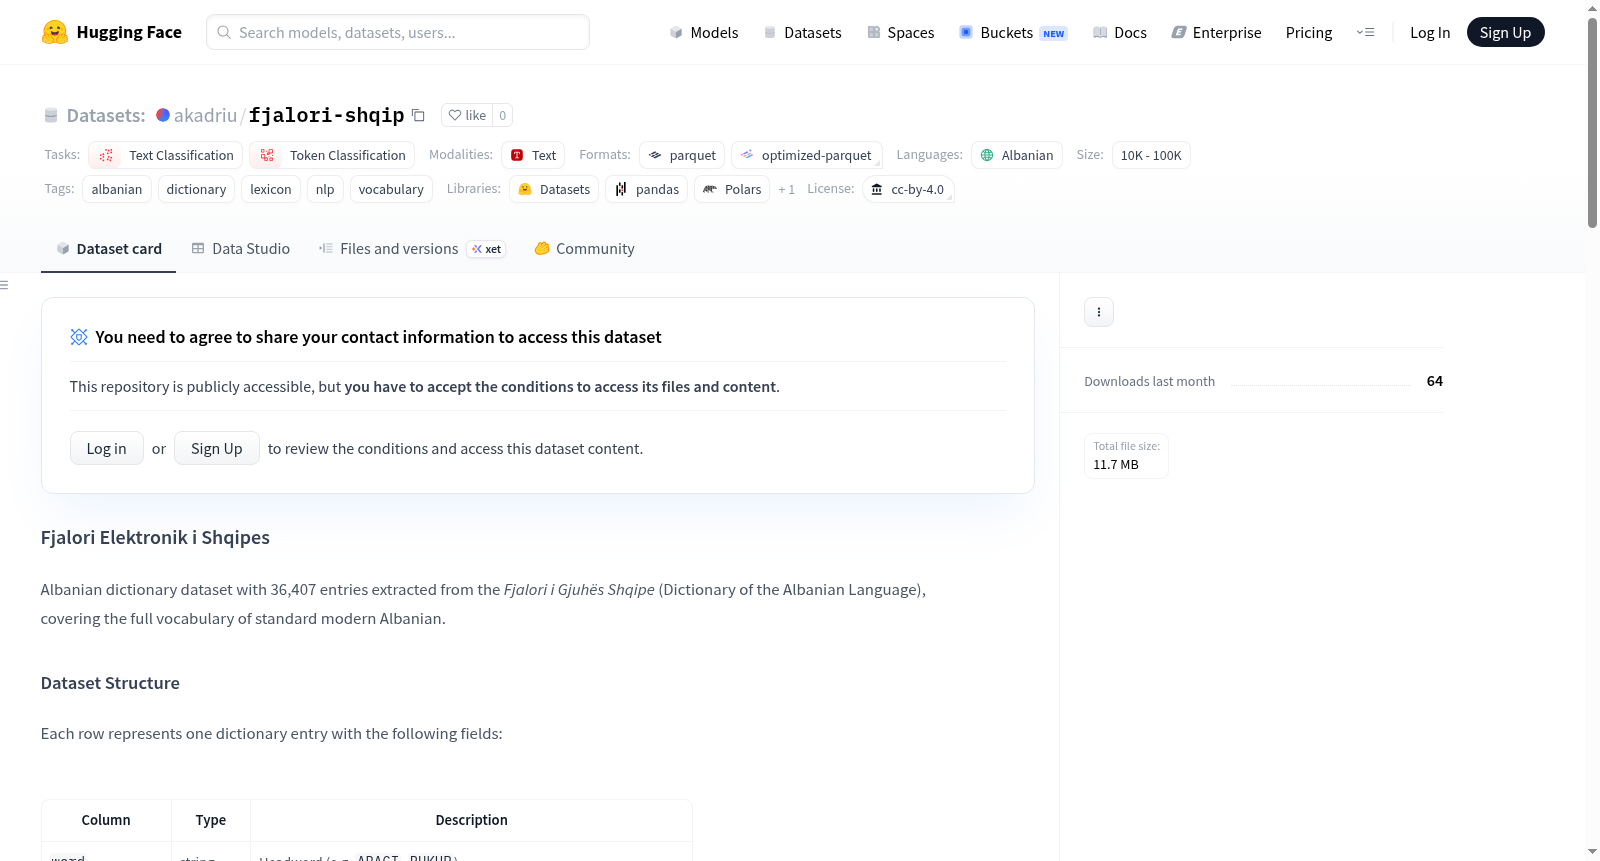Click the dark Sign Up header button
This screenshot has width=1600, height=861.
1505,32
